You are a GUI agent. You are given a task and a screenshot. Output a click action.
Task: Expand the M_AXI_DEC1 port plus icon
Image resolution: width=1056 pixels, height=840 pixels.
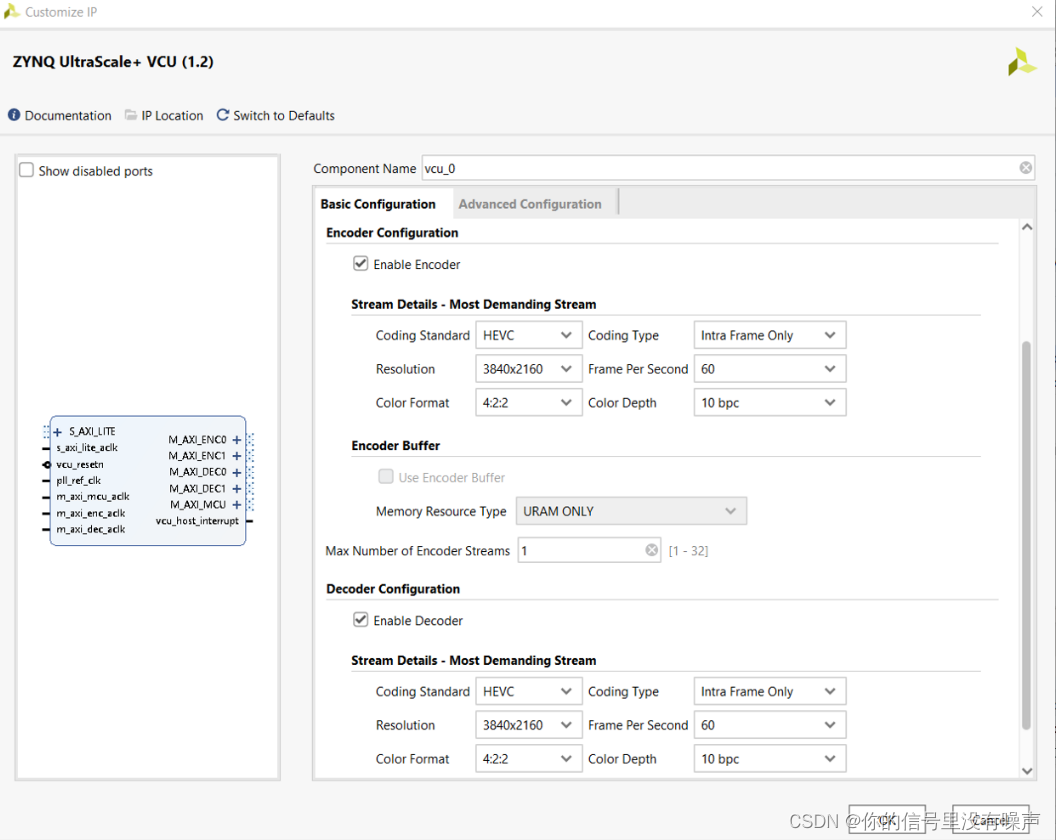[x=236, y=488]
